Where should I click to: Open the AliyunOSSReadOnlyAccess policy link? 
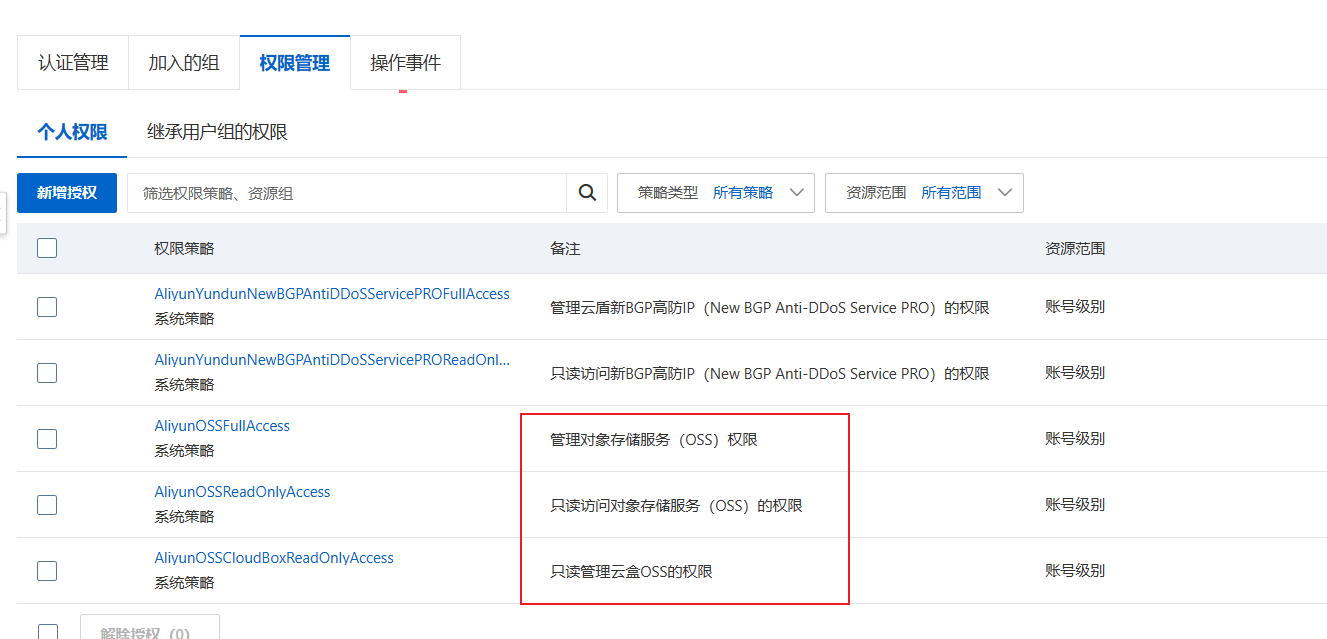(242, 492)
